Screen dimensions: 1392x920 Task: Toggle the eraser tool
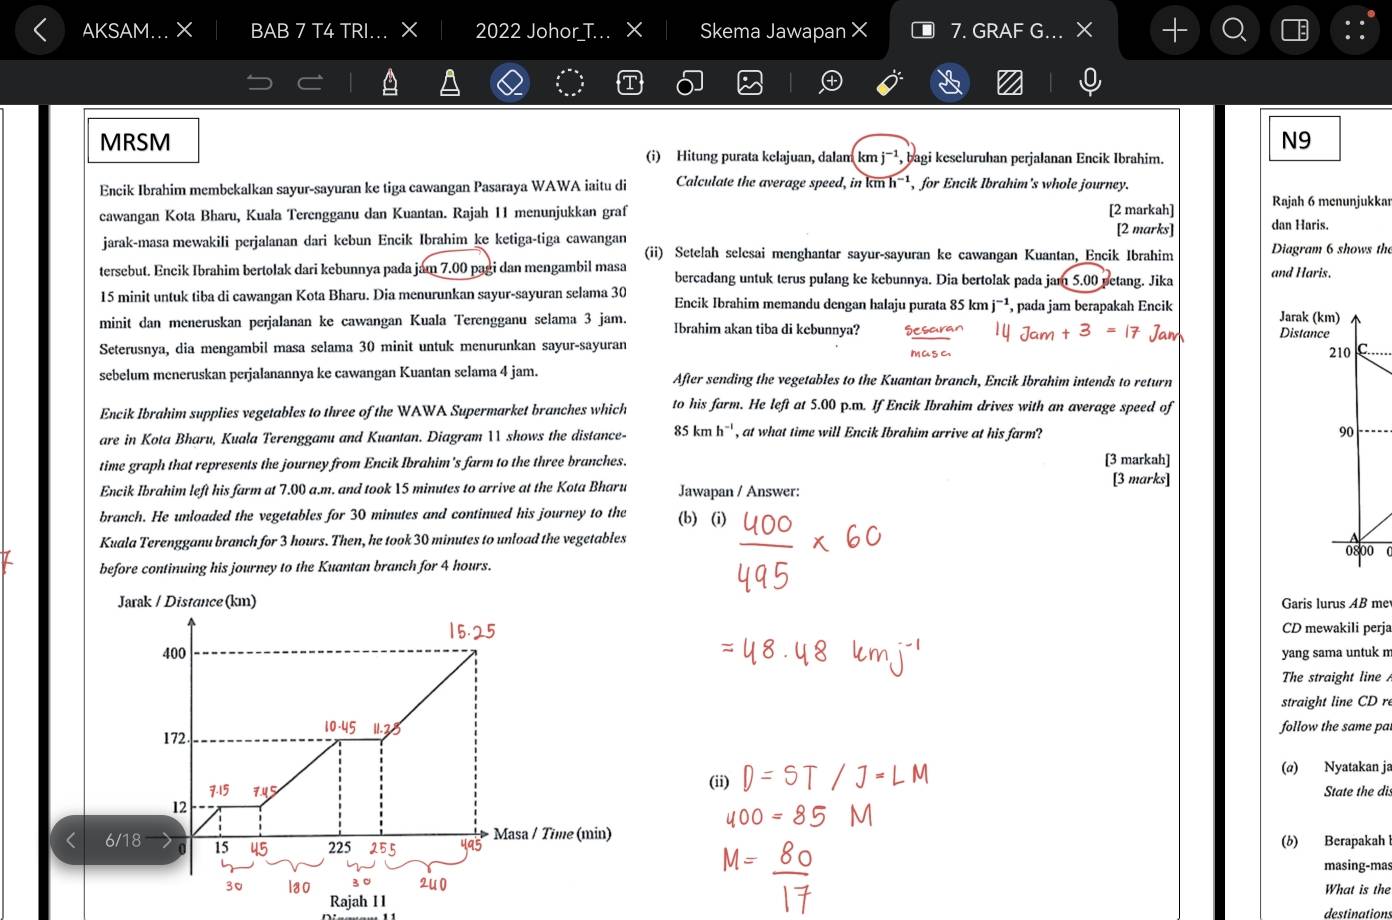point(510,83)
